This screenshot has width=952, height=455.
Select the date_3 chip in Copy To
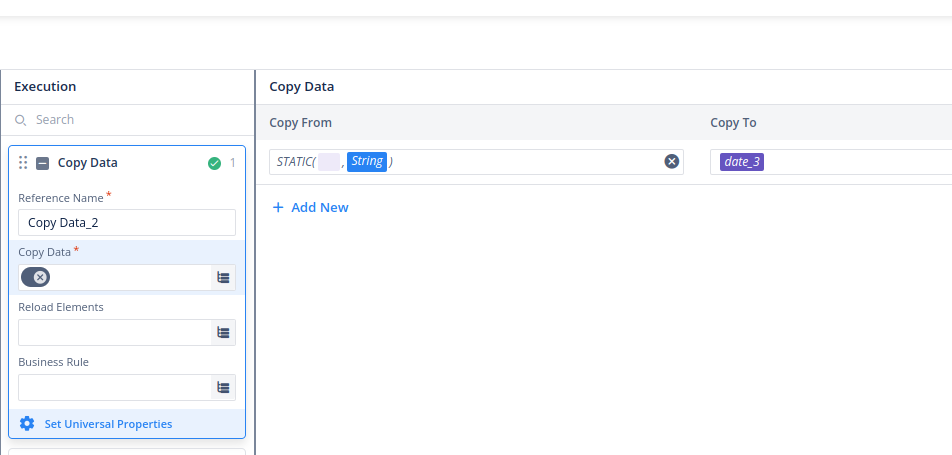[x=741, y=162]
